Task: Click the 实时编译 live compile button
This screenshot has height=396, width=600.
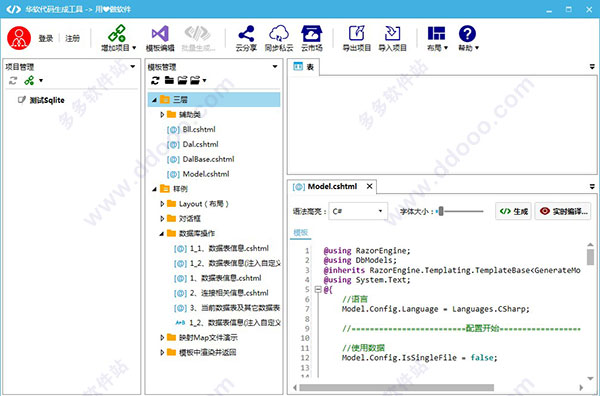Action: (x=563, y=211)
